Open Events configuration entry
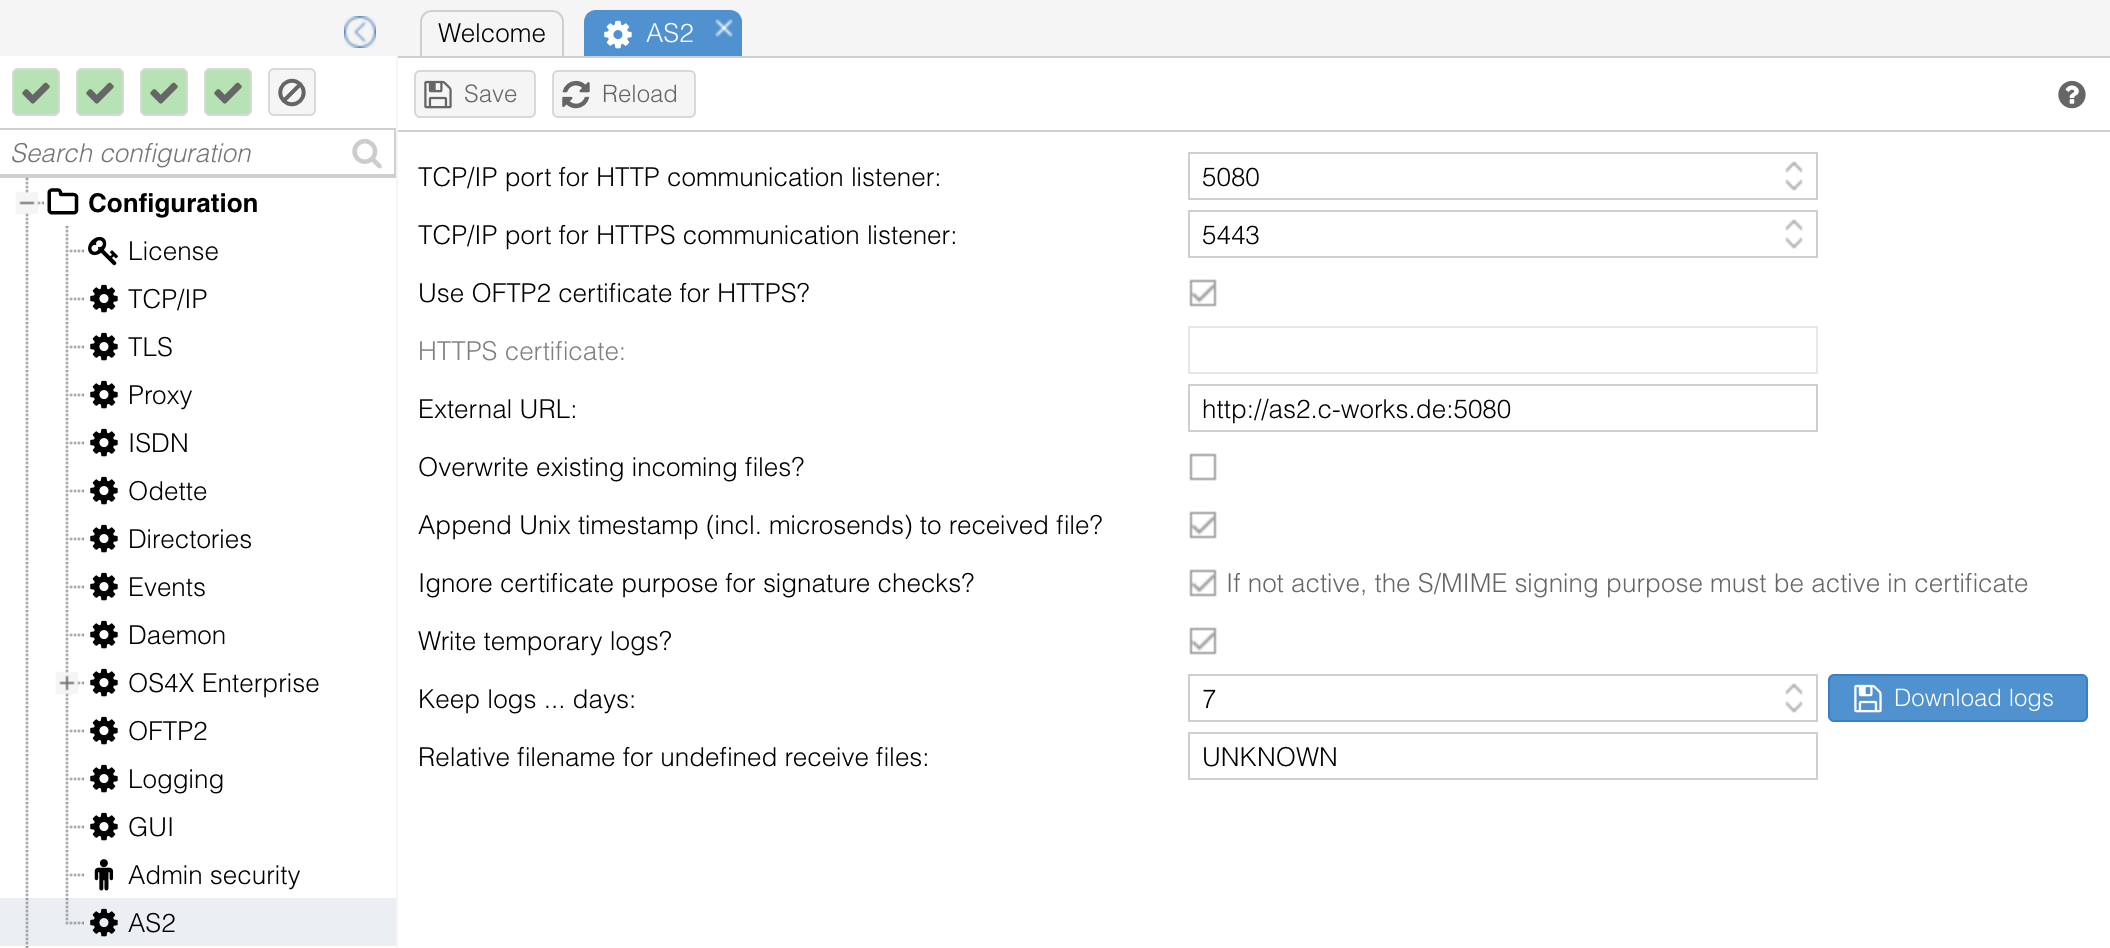 click(167, 587)
